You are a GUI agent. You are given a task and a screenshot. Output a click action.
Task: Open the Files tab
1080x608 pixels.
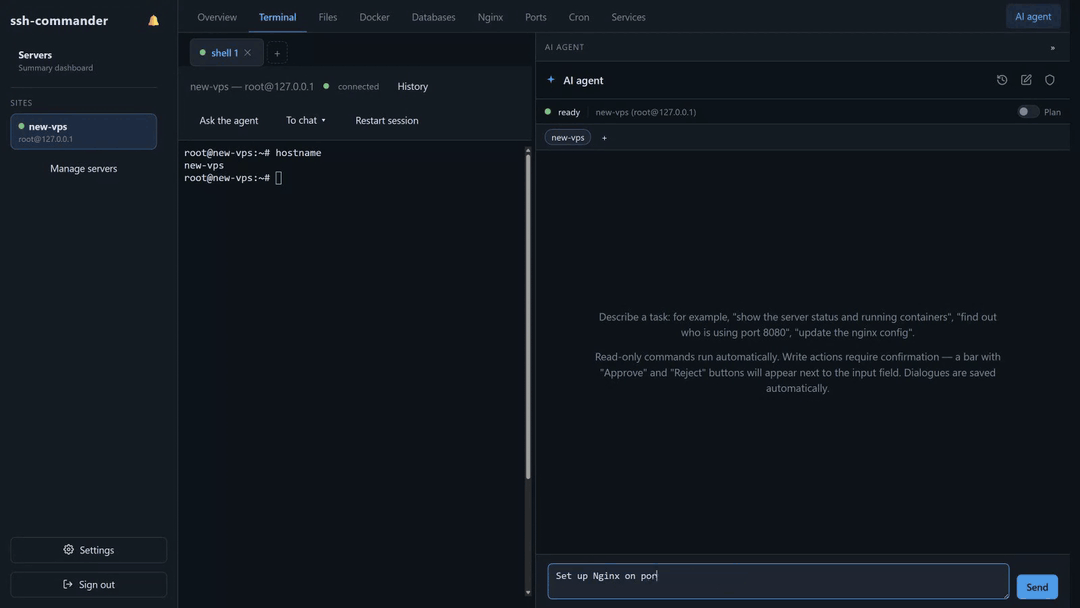[328, 17]
